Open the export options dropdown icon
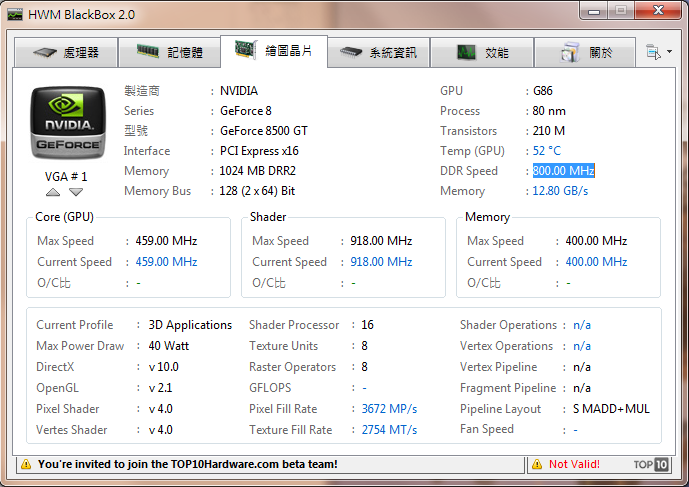The width and height of the screenshot is (689, 487). point(659,52)
